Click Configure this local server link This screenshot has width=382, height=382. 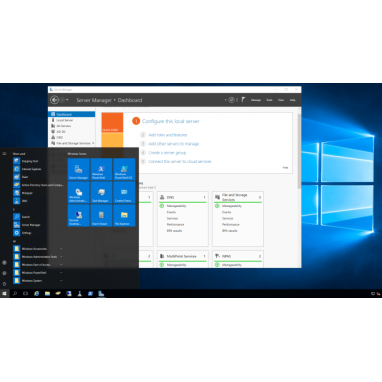click(171, 121)
